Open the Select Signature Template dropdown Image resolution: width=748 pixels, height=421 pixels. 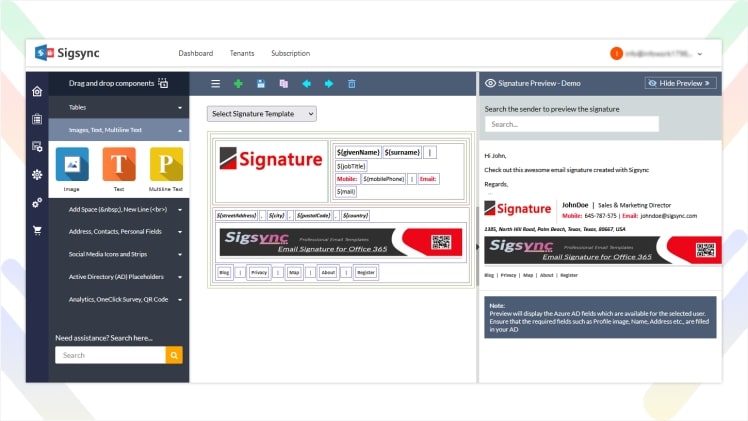tap(261, 113)
